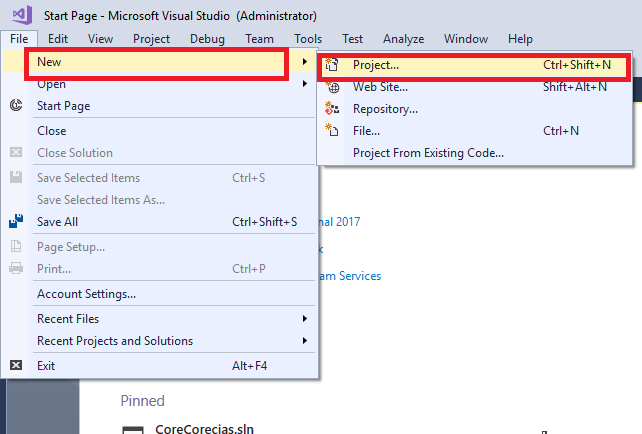Open the Analyze menu
Image resolution: width=642 pixels, height=434 pixels.
[x=404, y=39]
